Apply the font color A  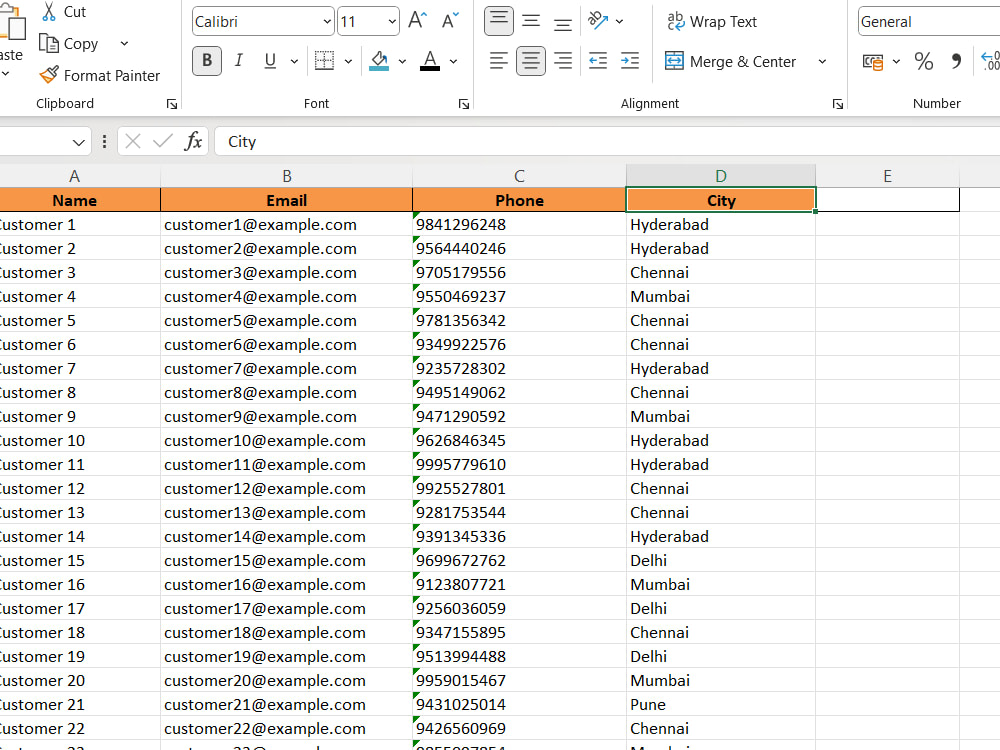[x=430, y=61]
